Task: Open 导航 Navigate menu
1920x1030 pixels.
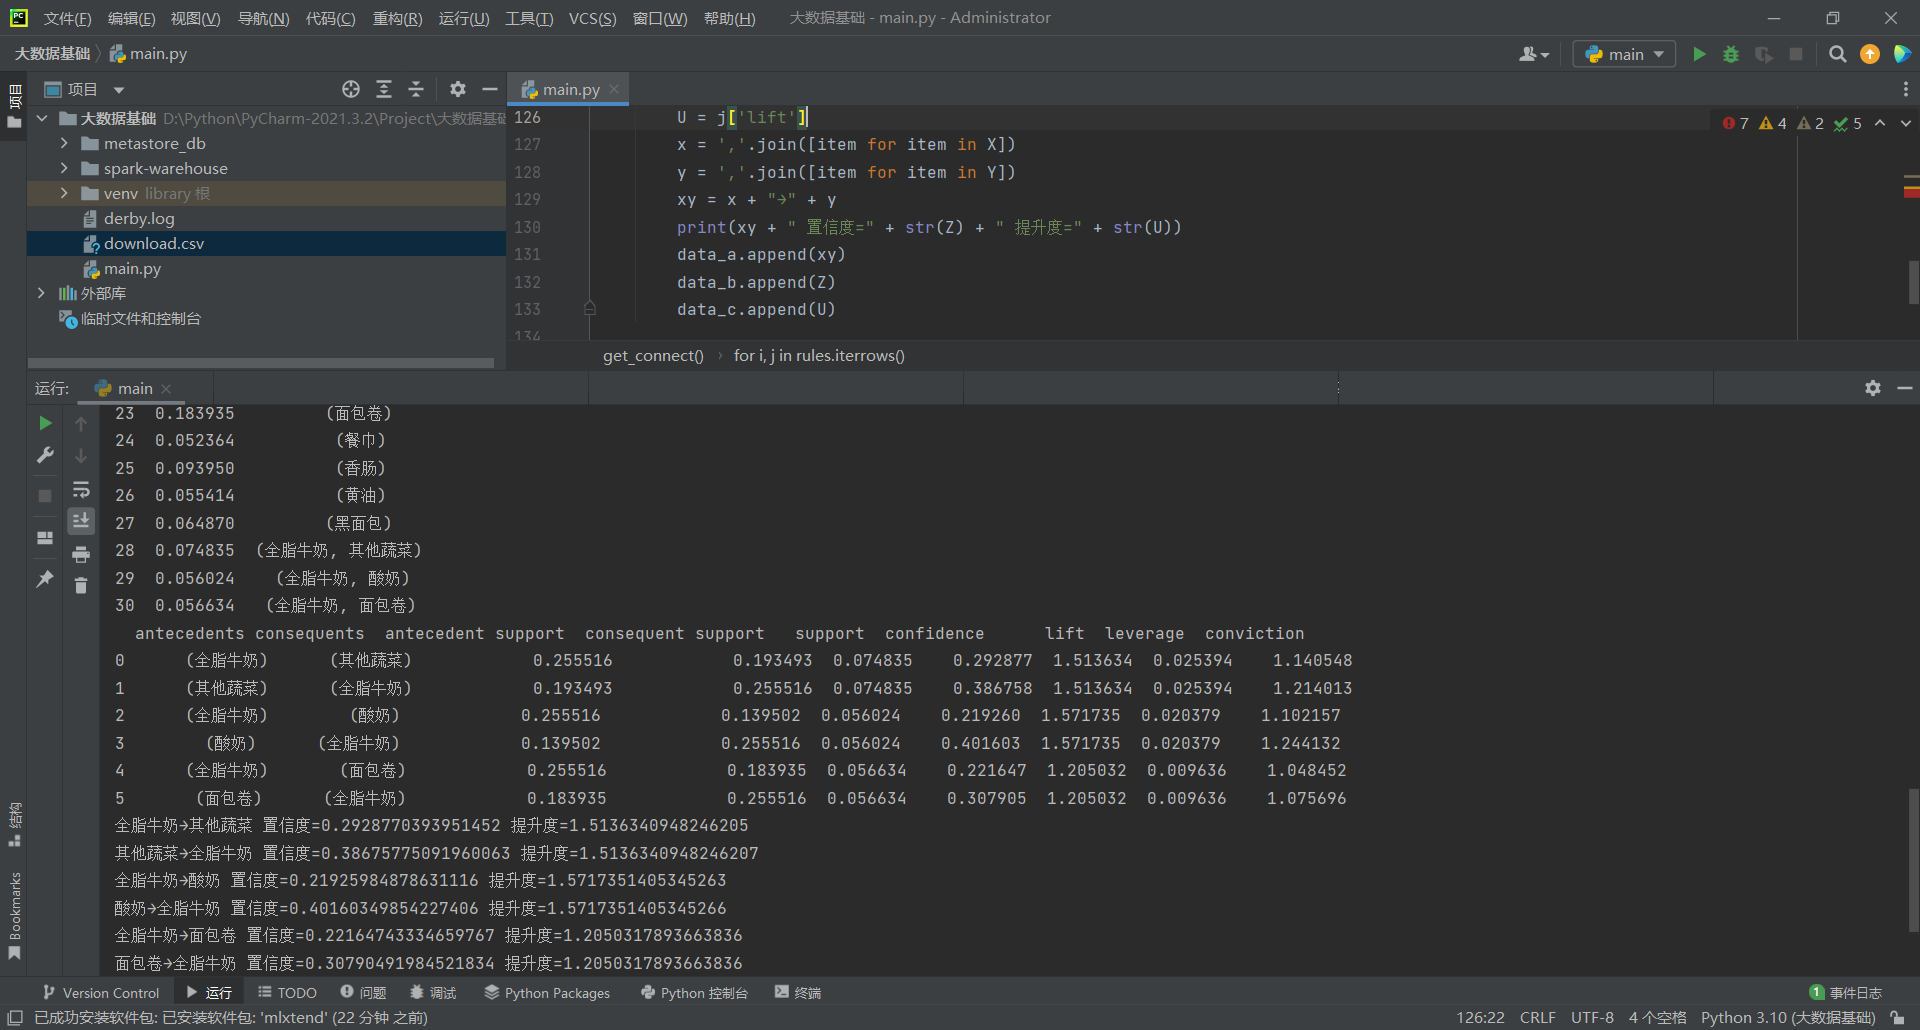Action: 263,18
